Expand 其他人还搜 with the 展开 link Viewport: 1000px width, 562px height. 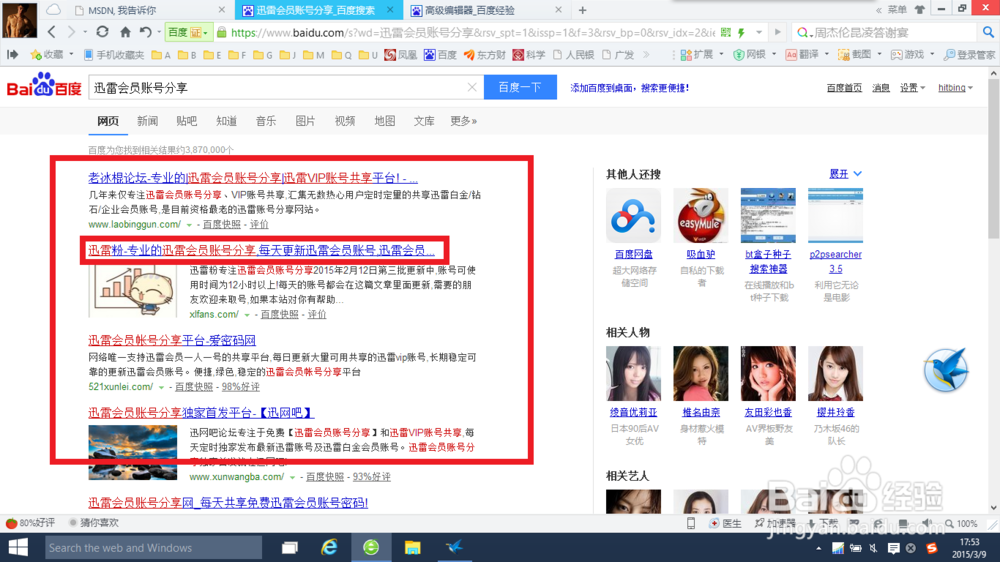(845, 174)
